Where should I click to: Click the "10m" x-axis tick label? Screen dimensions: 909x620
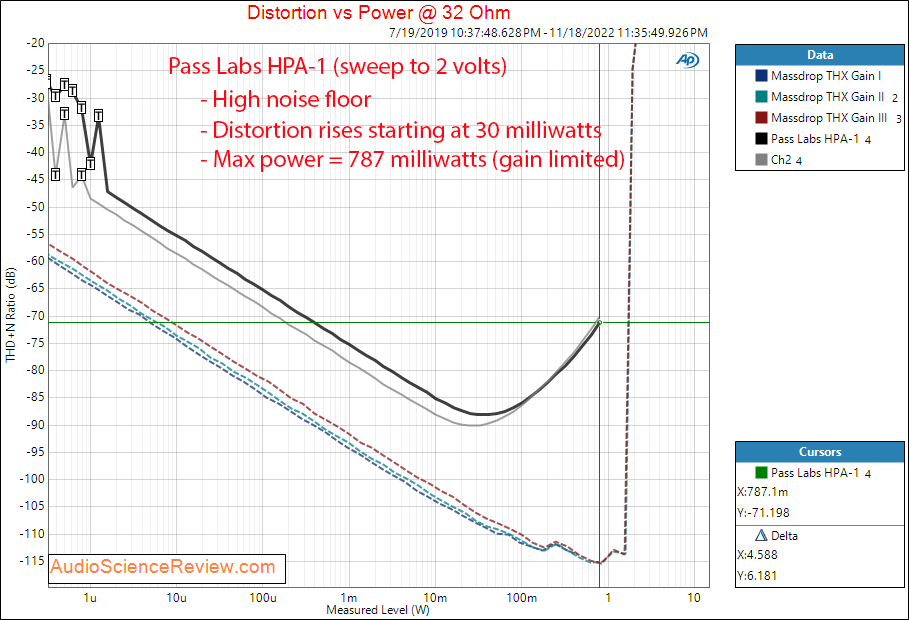pyautogui.click(x=435, y=597)
